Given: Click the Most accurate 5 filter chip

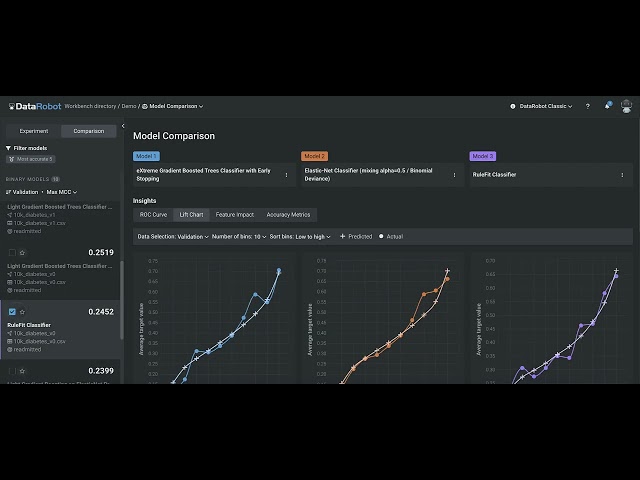Looking at the screenshot, I should tap(31, 159).
